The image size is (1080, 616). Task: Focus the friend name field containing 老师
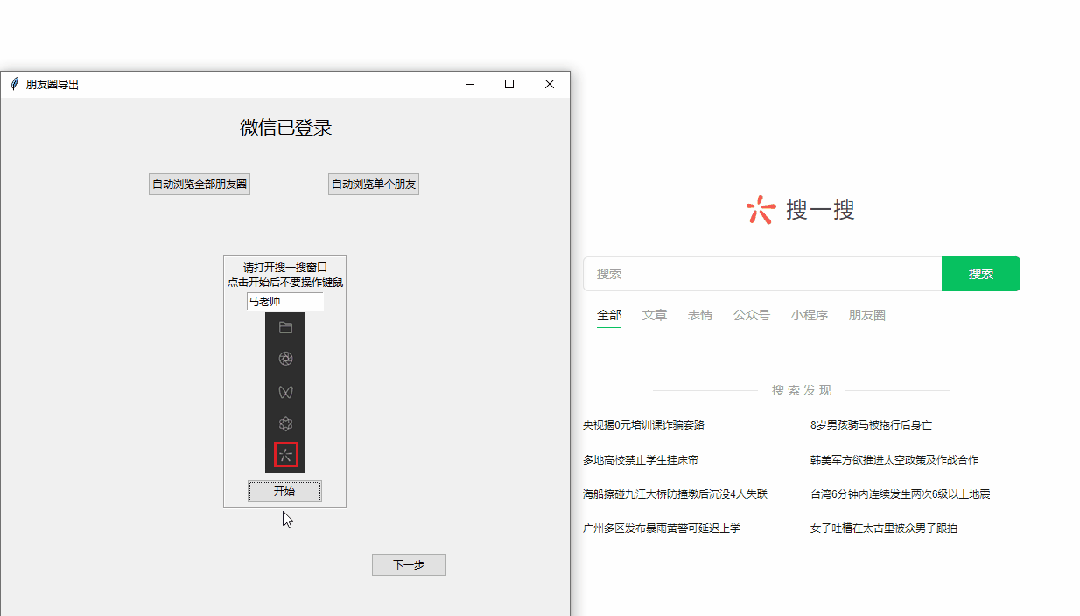click(x=285, y=301)
